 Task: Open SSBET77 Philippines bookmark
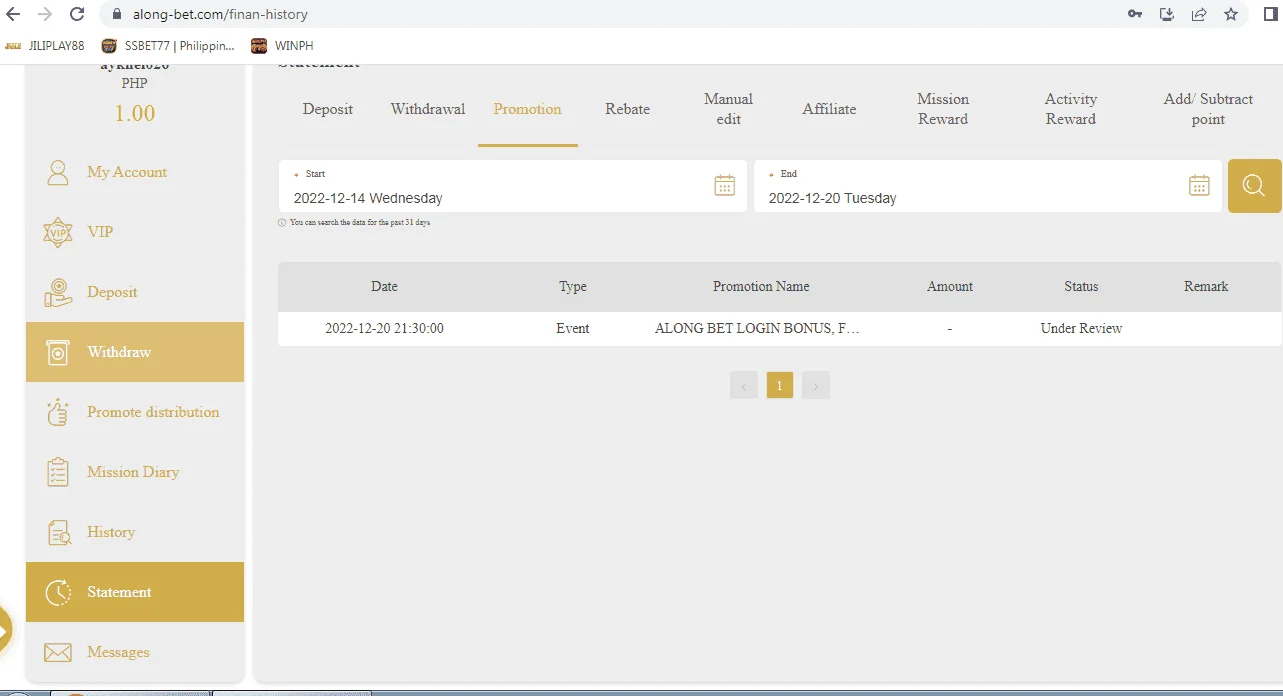(x=169, y=45)
